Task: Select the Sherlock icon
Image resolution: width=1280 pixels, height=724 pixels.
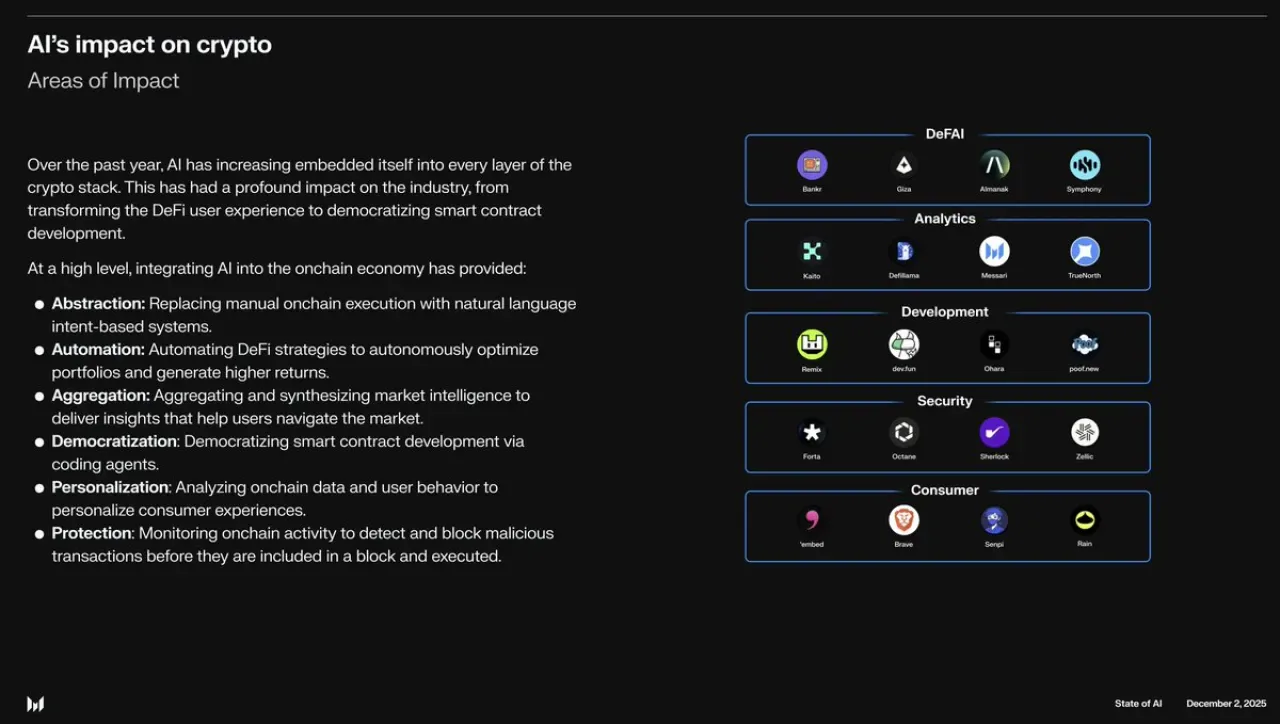Action: click(x=994, y=433)
